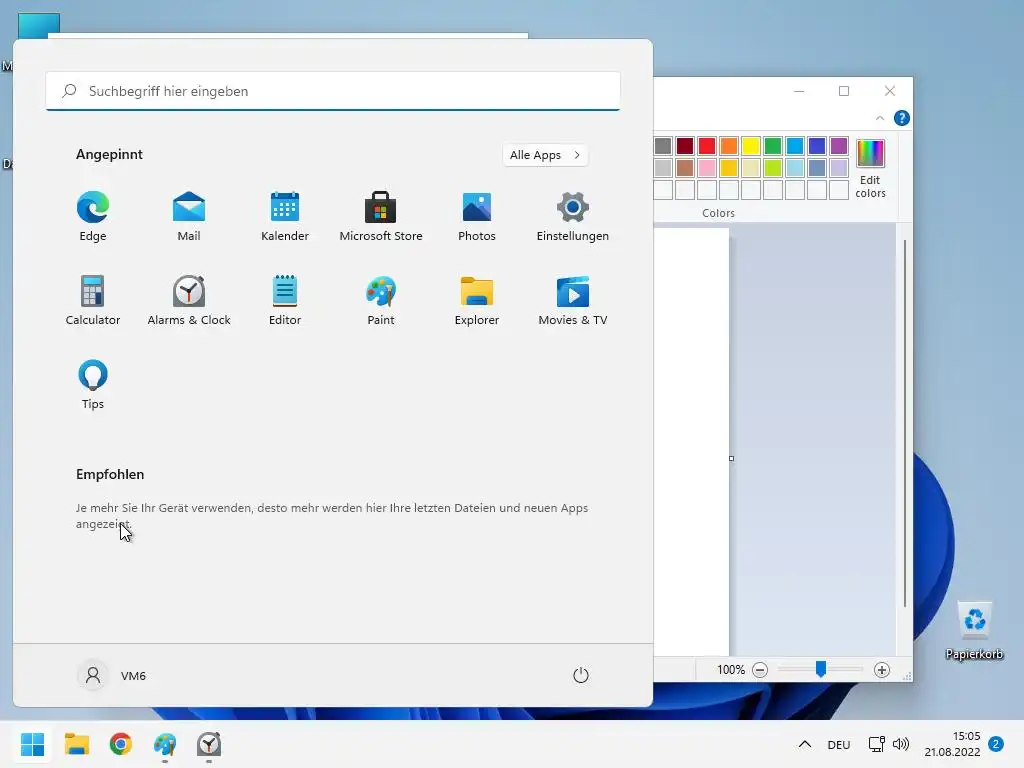Screen dimensions: 1024x768
Task: Open Einstellungen (settings gear)
Action: click(x=573, y=216)
